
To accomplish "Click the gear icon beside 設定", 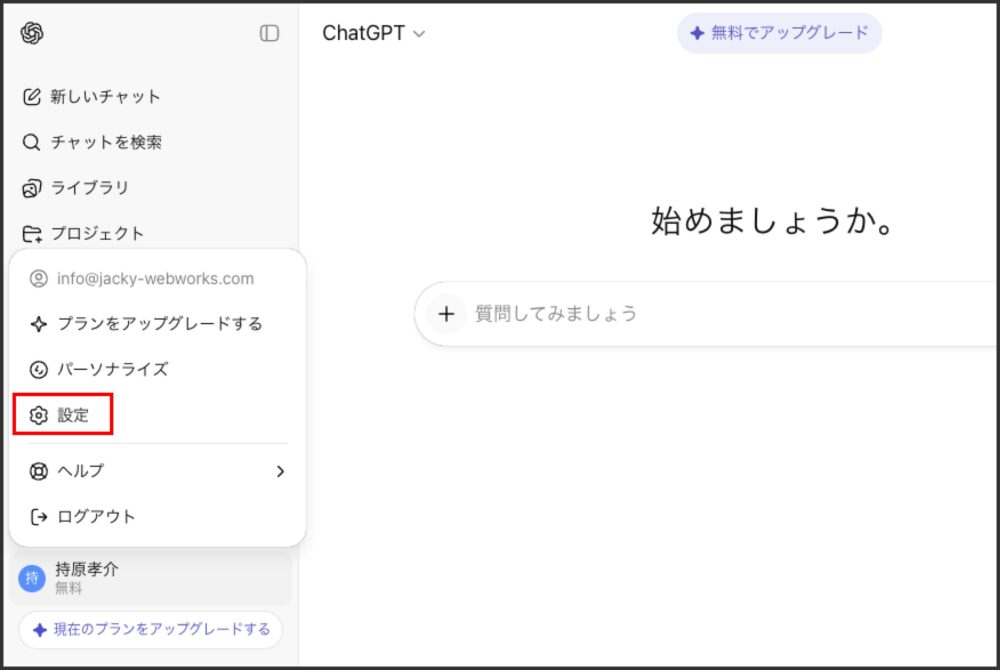I will (39, 415).
